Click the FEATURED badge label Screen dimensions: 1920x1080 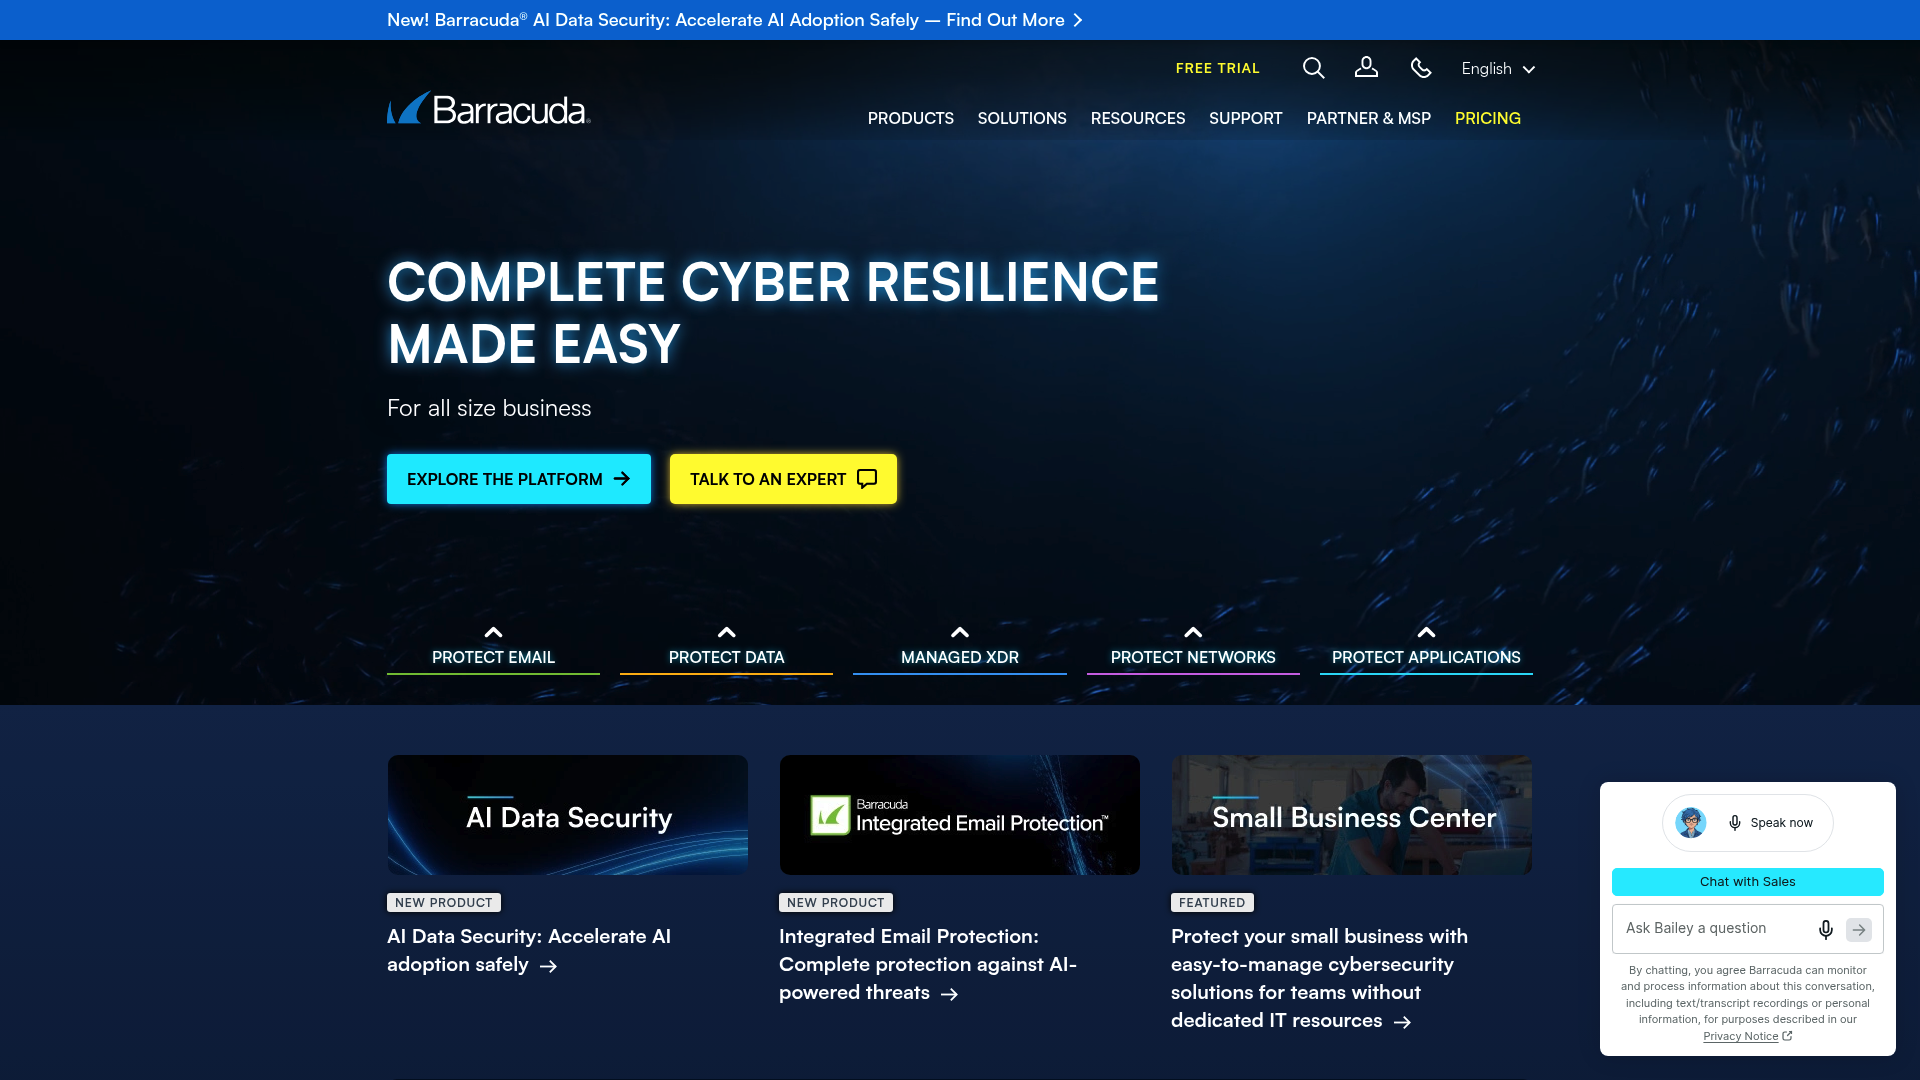coord(1212,902)
